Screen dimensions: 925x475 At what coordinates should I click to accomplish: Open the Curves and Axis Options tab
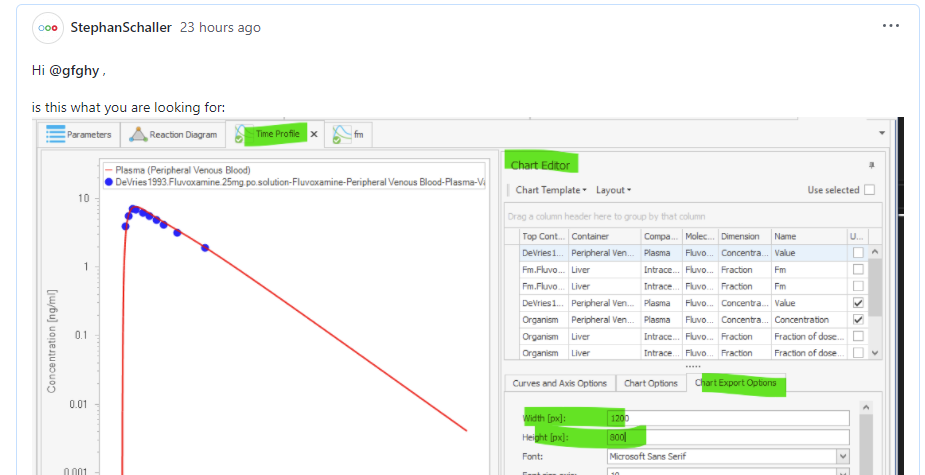click(559, 383)
